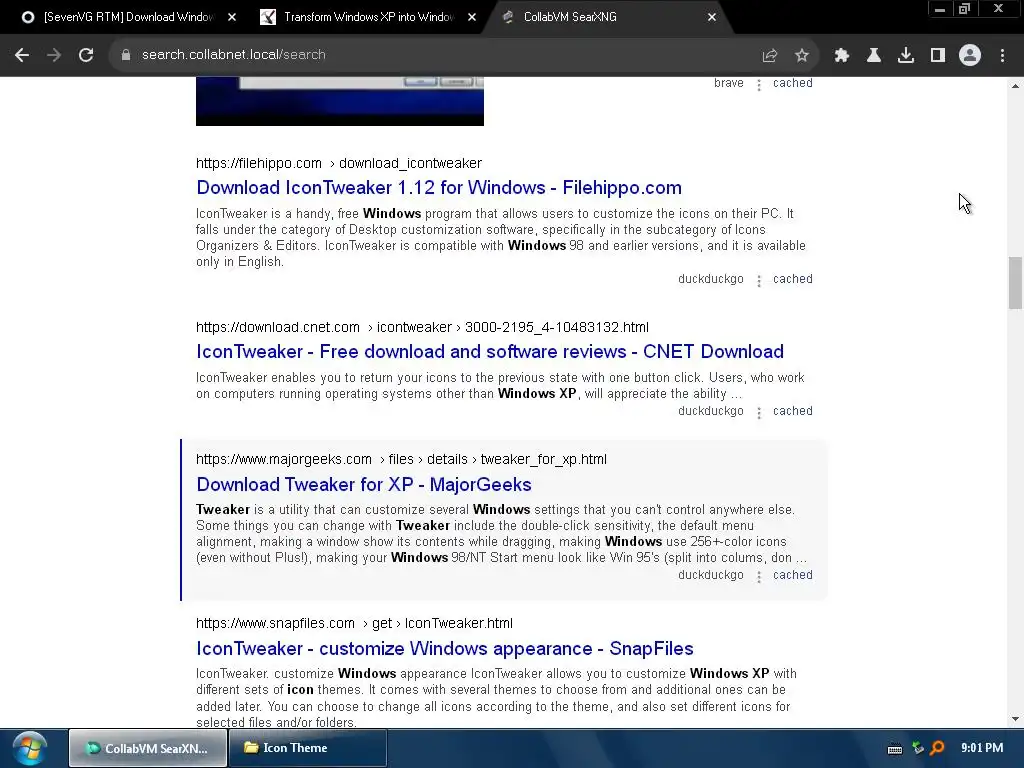Click the scrollbar down arrow
Image resolution: width=1024 pixels, height=768 pixels.
click(1015, 719)
